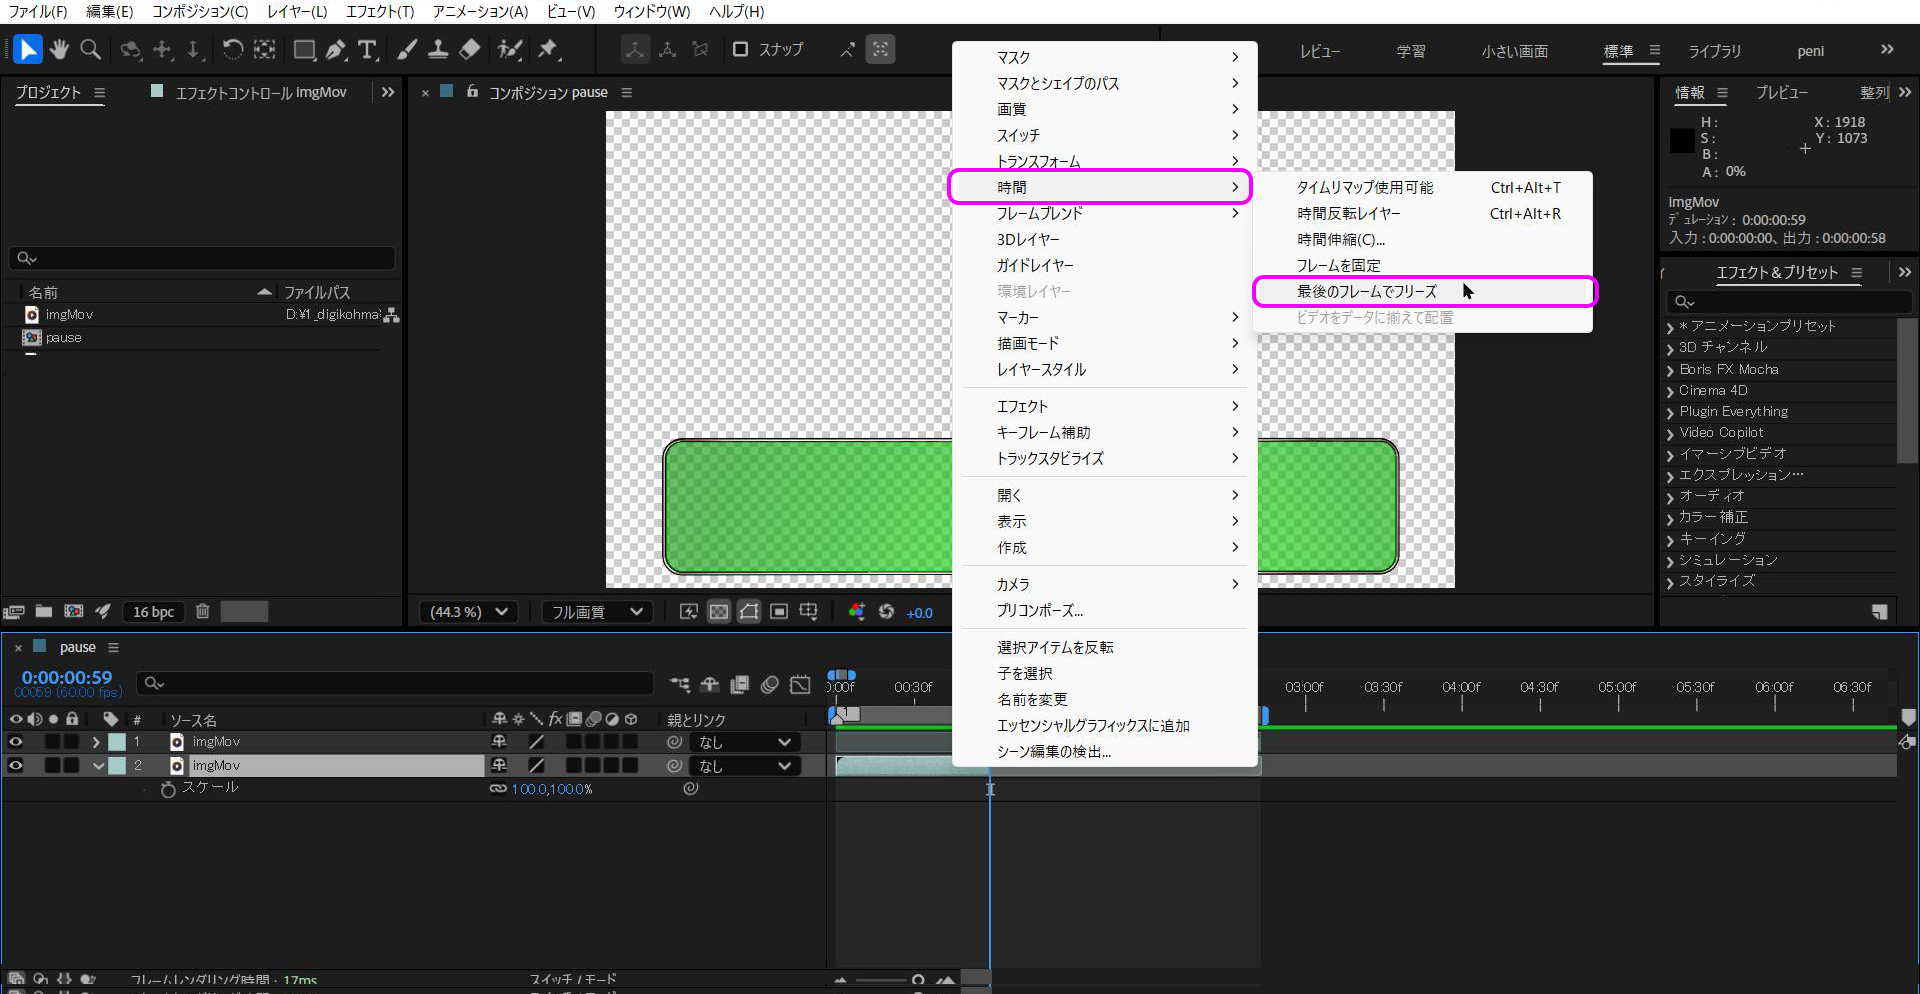Image resolution: width=1920 pixels, height=994 pixels.
Task: Enable the Snap checkbox
Action: pos(741,49)
